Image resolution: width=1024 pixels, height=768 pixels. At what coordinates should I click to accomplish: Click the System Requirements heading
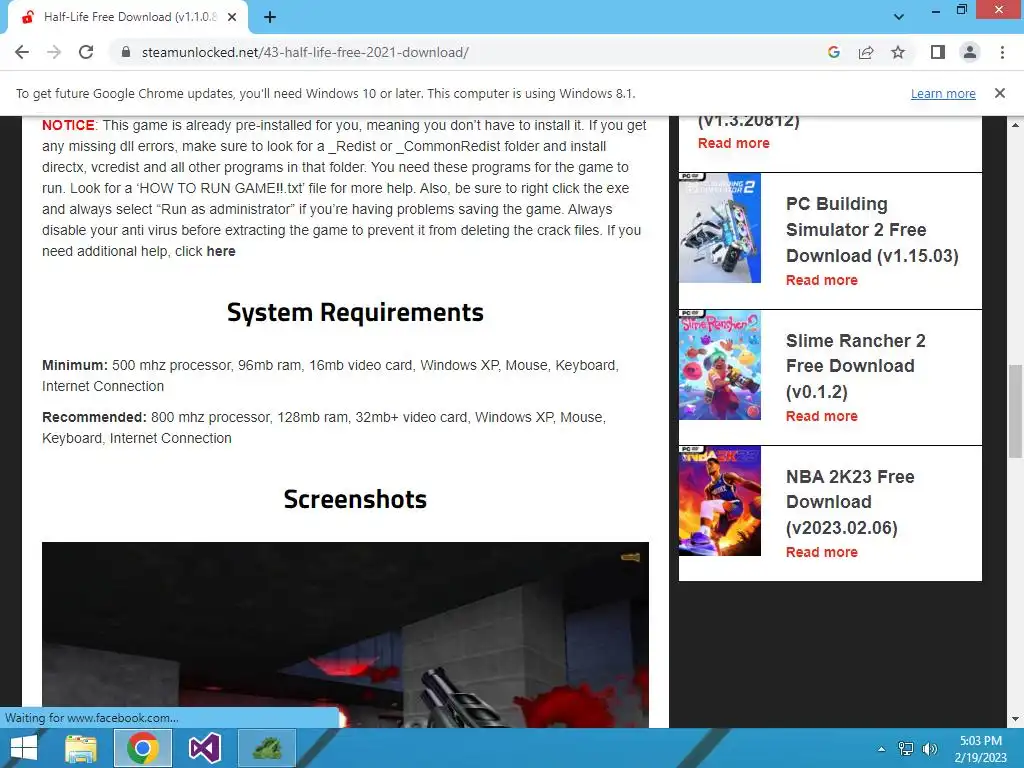355,312
